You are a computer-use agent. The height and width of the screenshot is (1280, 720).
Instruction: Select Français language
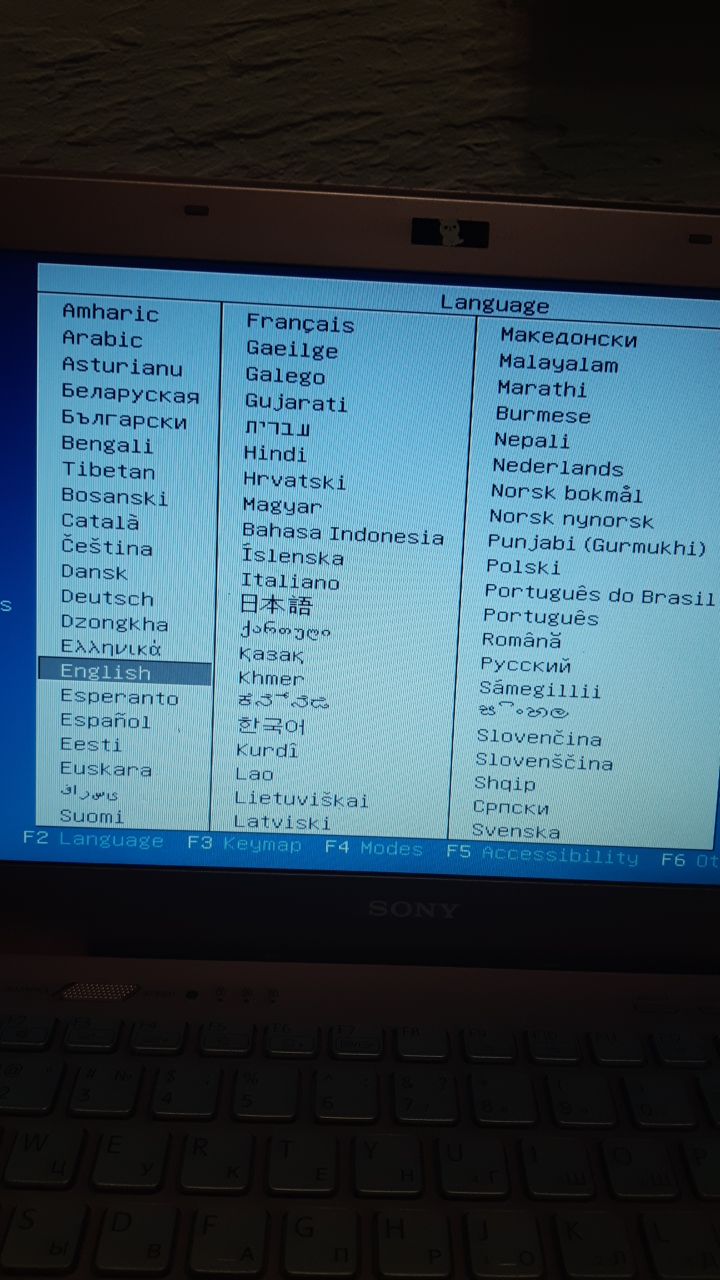(300, 323)
